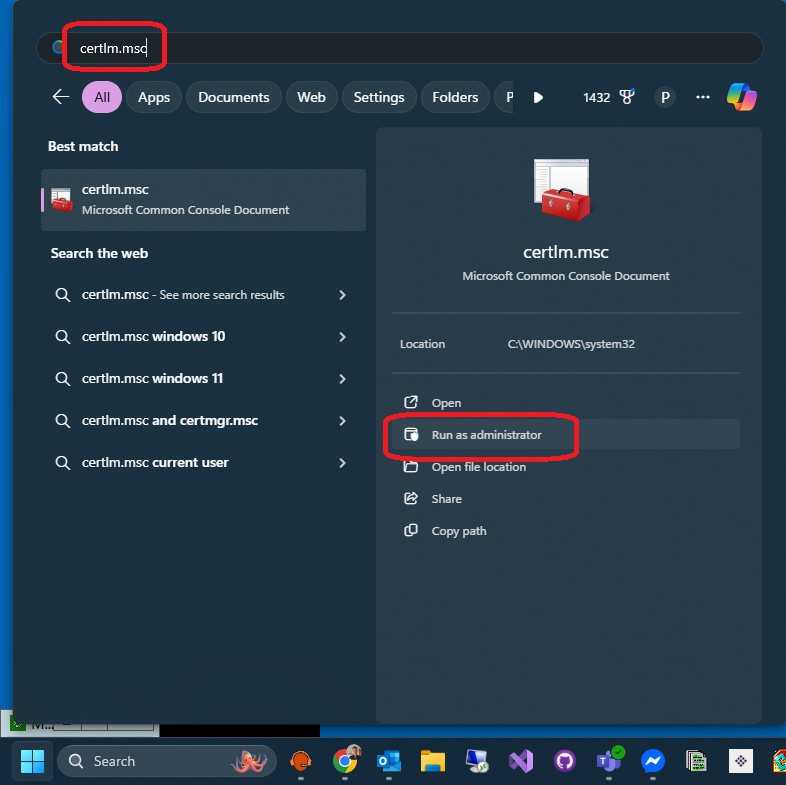Viewport: 786px width, 785px height.
Task: Click the magnifier icon beside certlm.msc windows 10
Action: tap(62, 336)
